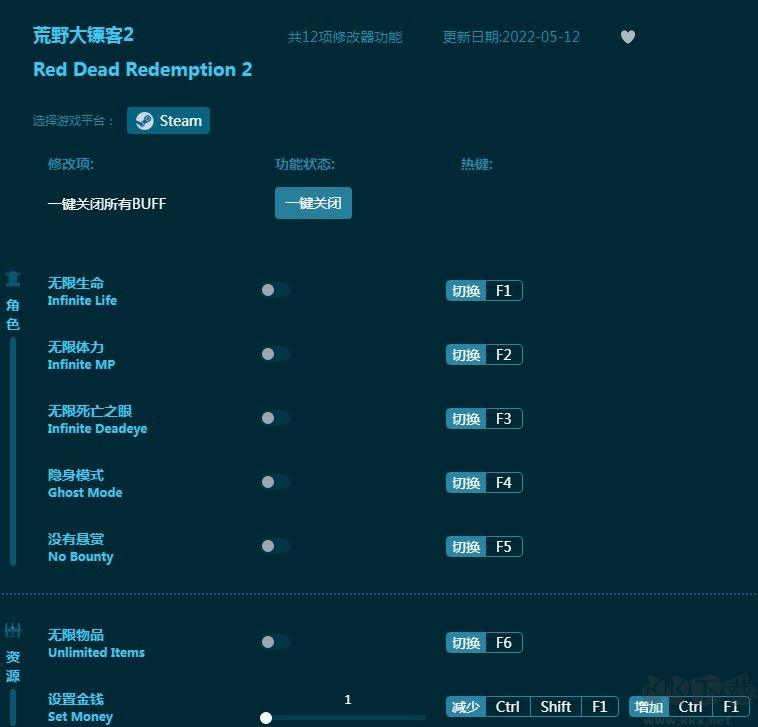Enable the Infinite MP switch
Viewport: 758px width, 727px height.
click(275, 354)
